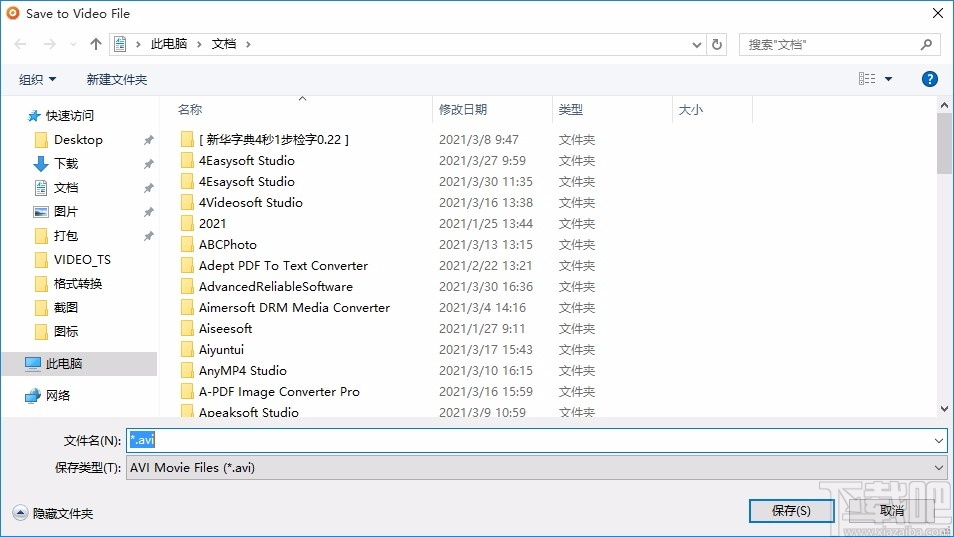Viewport: 954px width, 537px height.
Task: Click the search magnifier icon
Action: [x=926, y=44]
